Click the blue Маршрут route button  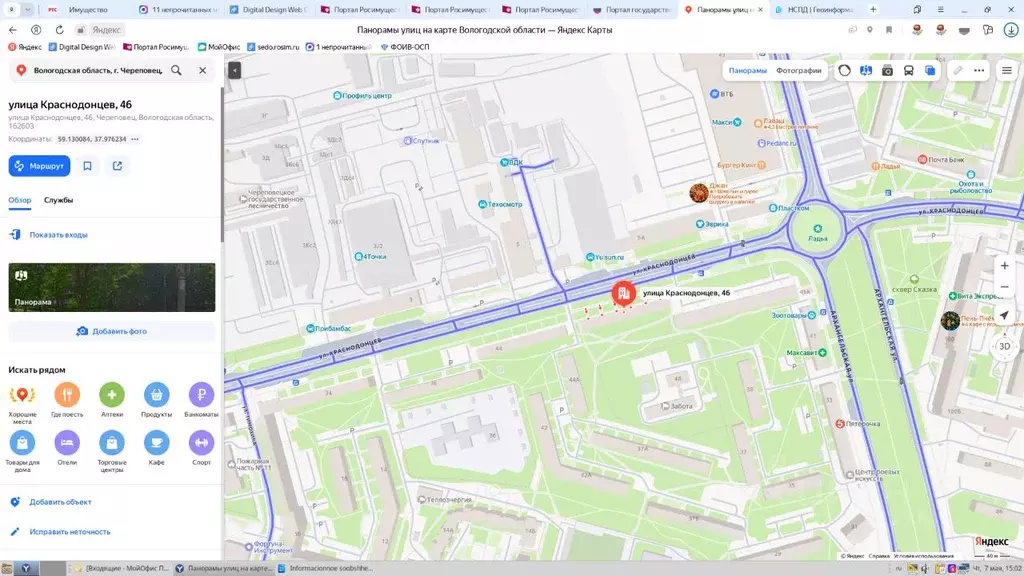39,166
